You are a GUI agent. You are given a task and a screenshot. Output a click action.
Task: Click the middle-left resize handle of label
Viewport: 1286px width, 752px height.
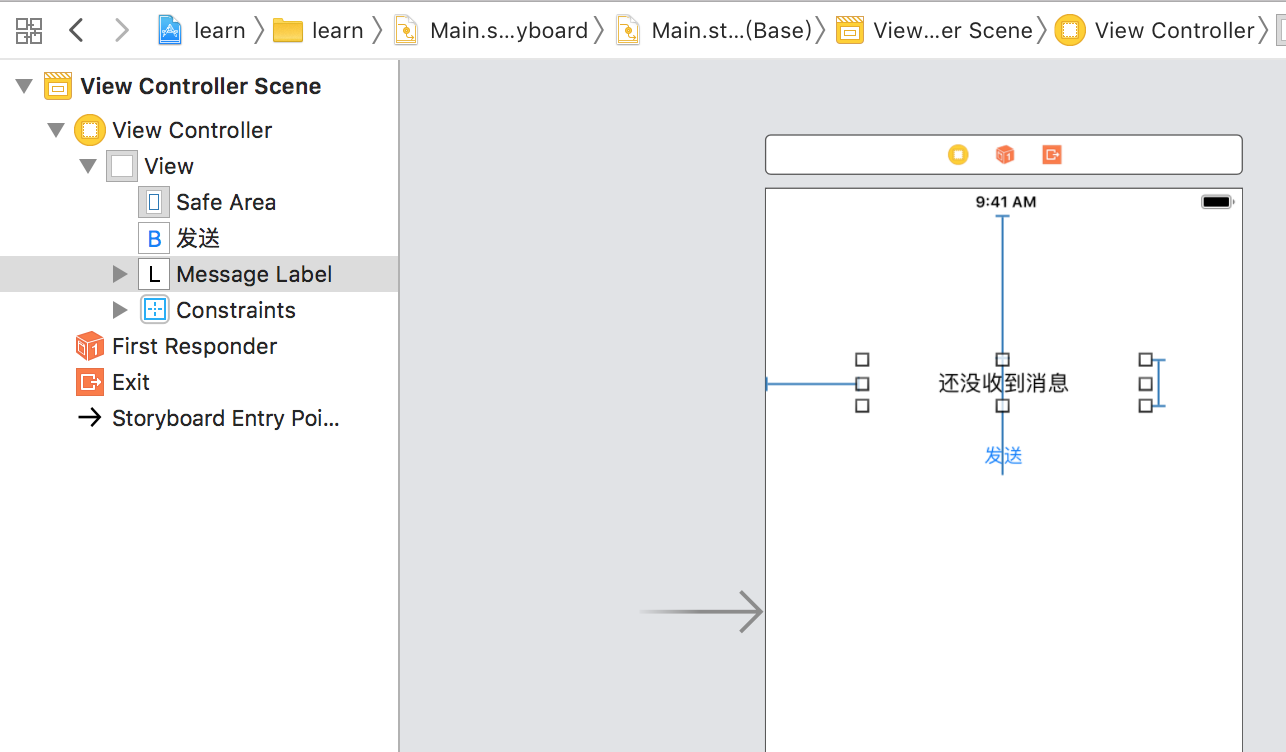point(862,384)
